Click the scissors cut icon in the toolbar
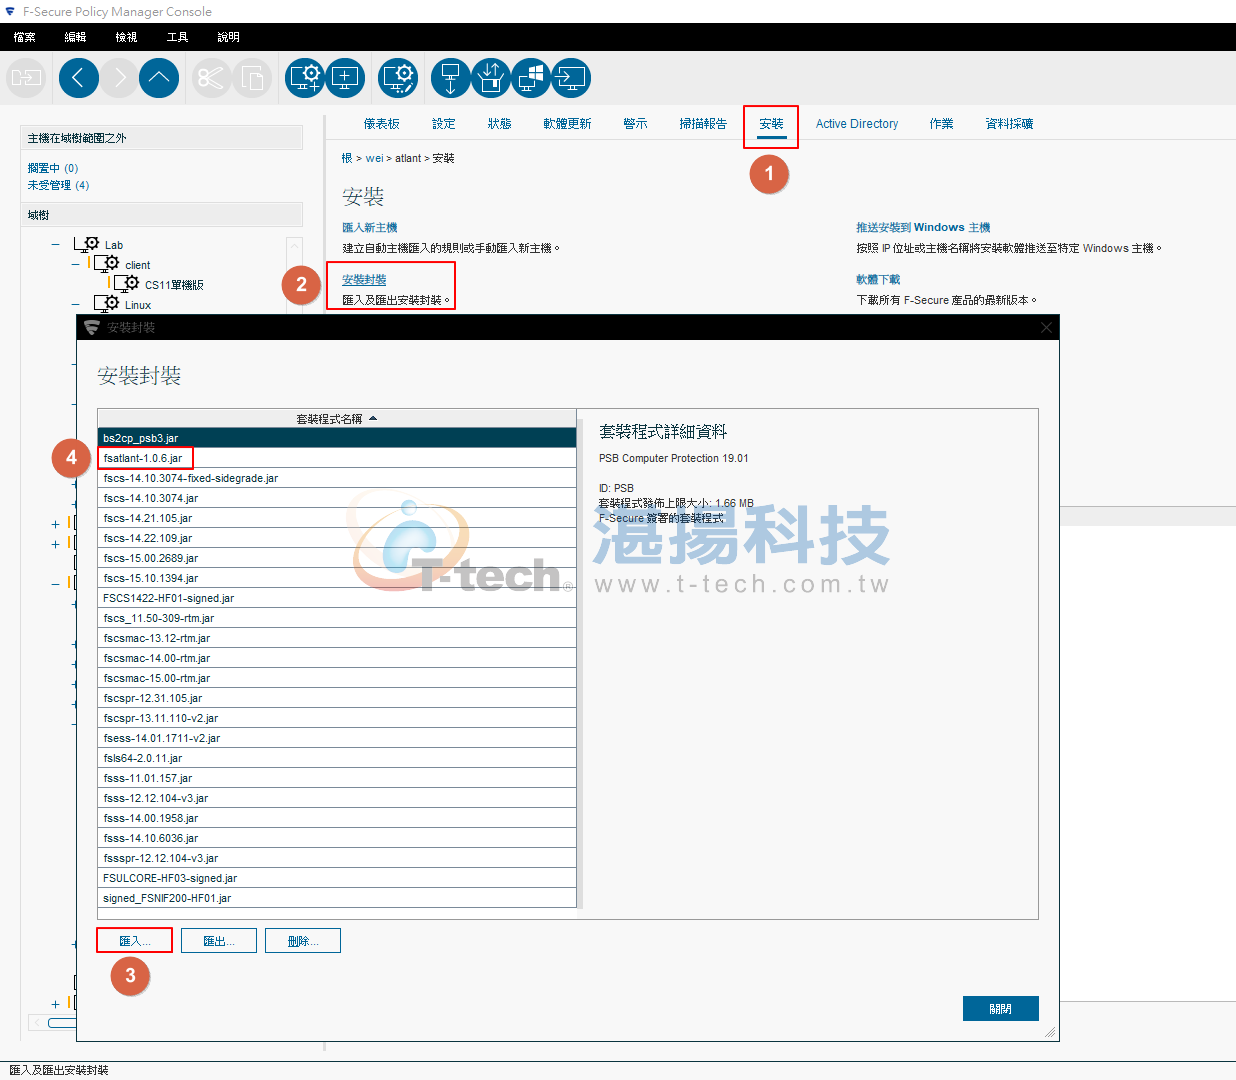 (211, 78)
